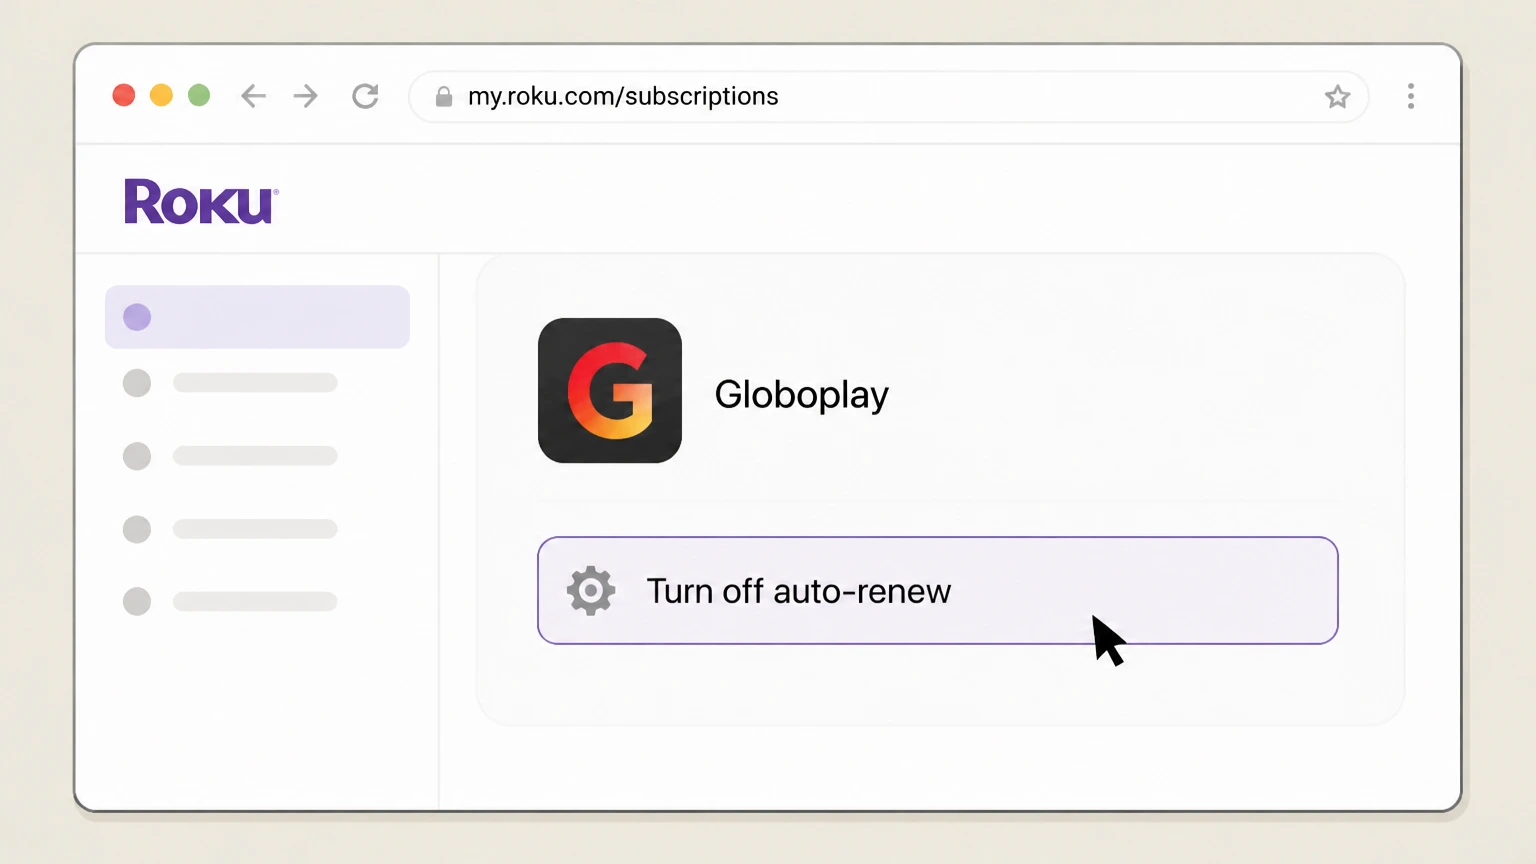The width and height of the screenshot is (1536, 864).
Task: Click the Globoplay subscription name
Action: click(801, 395)
